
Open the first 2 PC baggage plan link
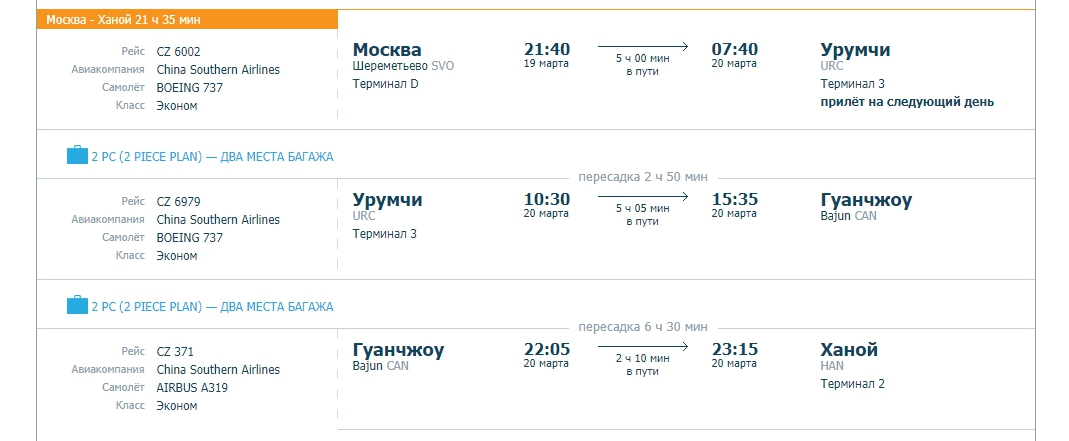[212, 157]
